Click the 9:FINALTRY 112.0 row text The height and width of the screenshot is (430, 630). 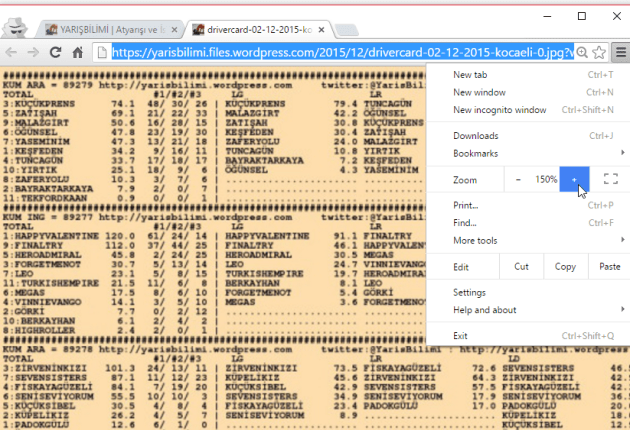pyautogui.click(x=69, y=245)
